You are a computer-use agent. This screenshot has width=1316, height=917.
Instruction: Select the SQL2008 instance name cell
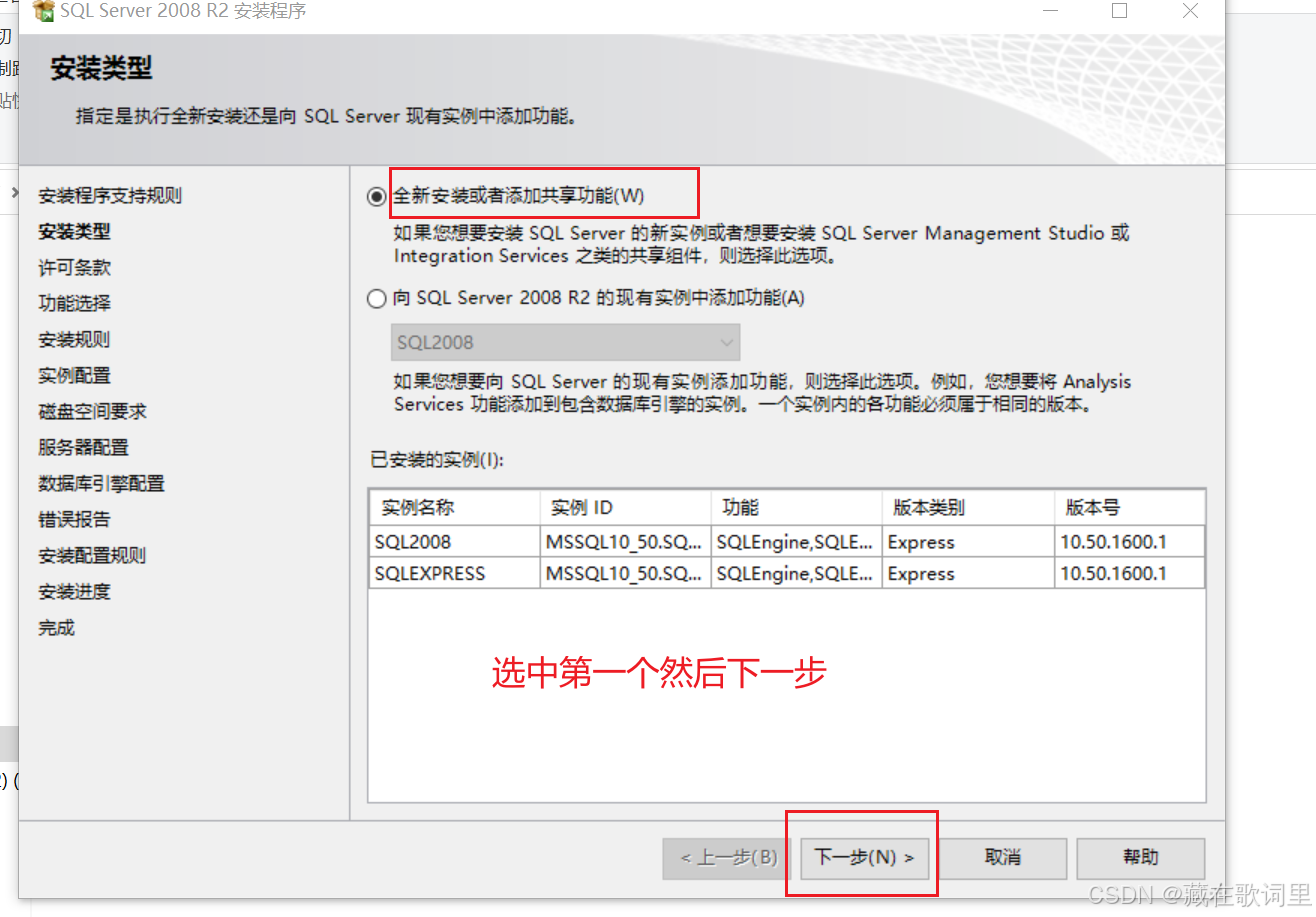(x=454, y=542)
